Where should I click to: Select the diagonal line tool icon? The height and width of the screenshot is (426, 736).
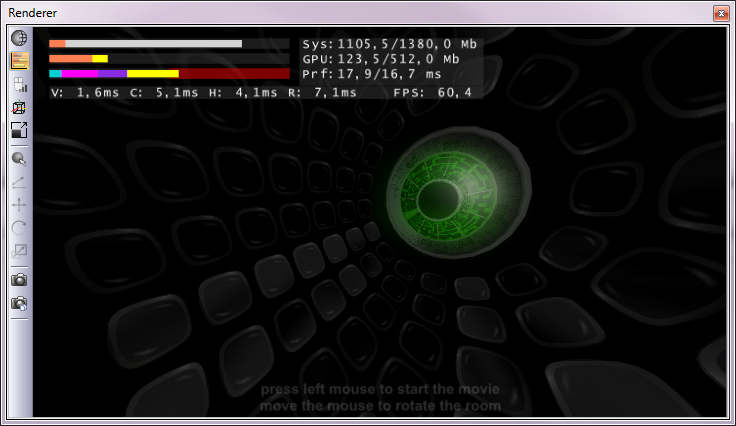point(19,181)
